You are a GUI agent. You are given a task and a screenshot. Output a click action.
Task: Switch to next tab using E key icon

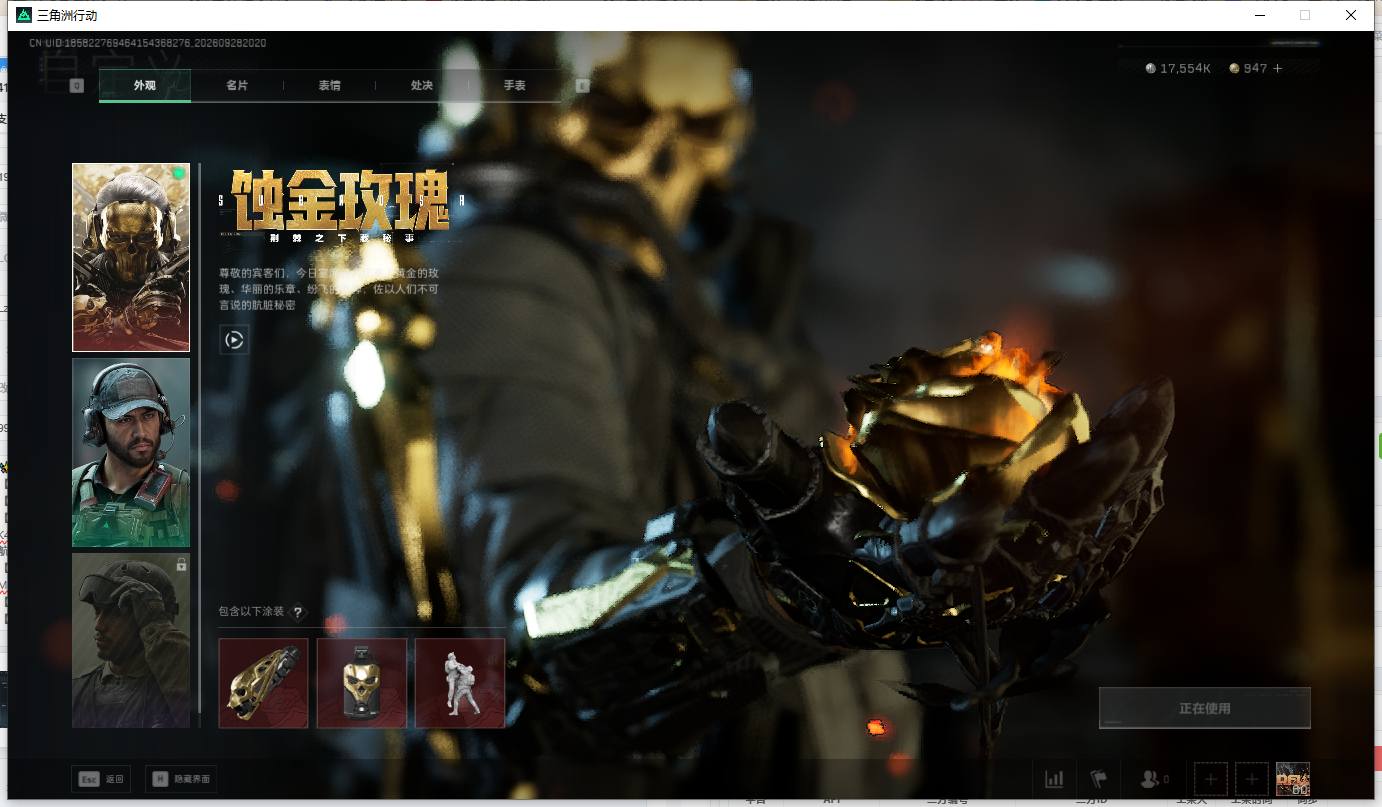[583, 86]
